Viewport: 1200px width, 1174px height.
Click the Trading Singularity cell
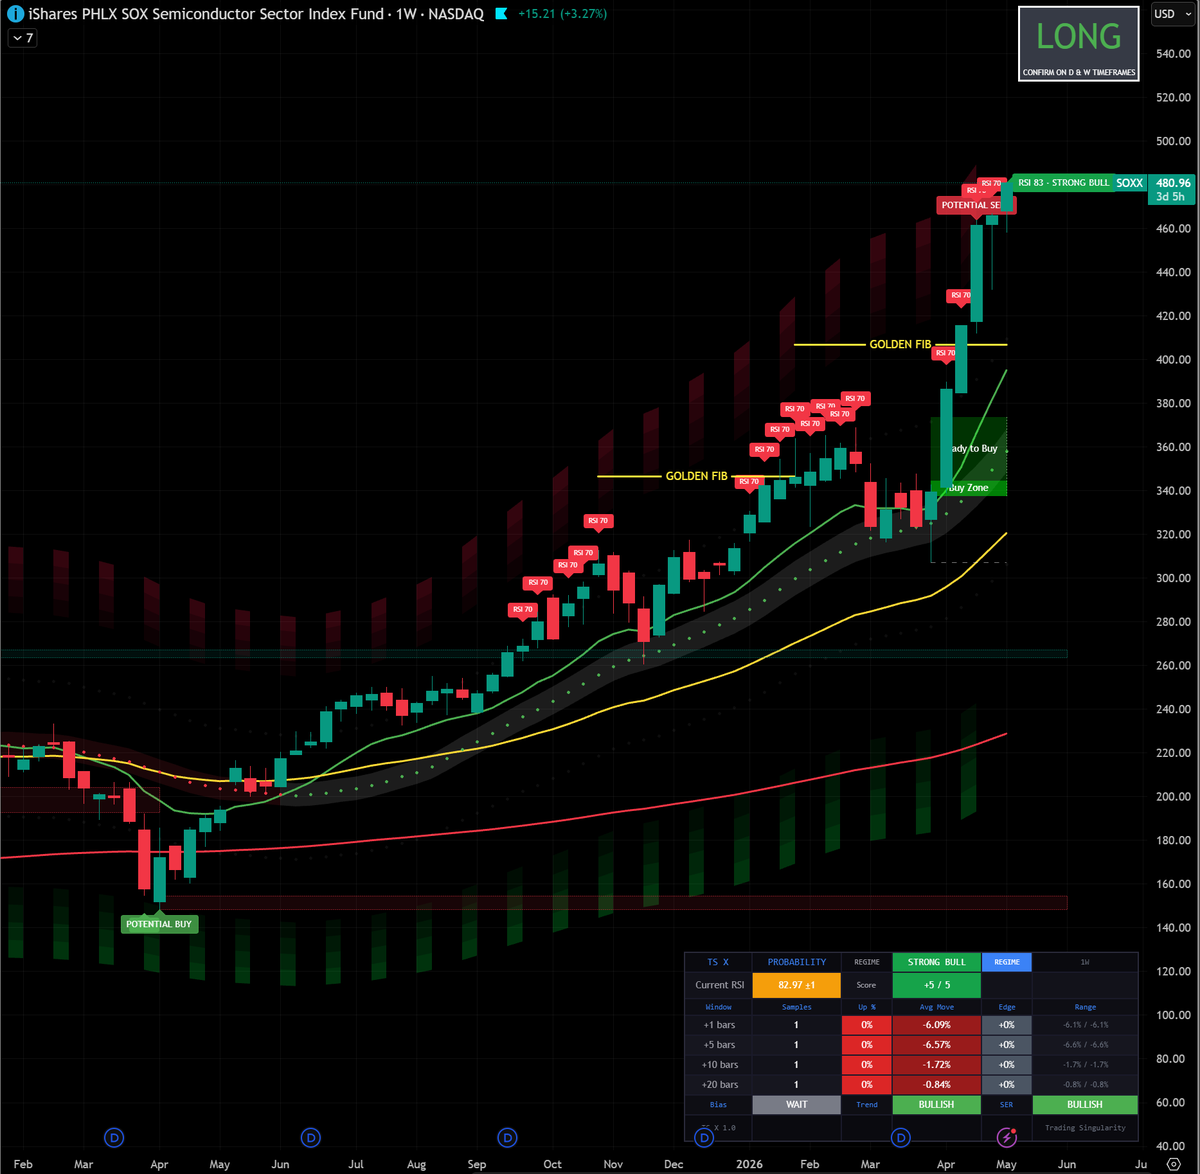1085,1128
